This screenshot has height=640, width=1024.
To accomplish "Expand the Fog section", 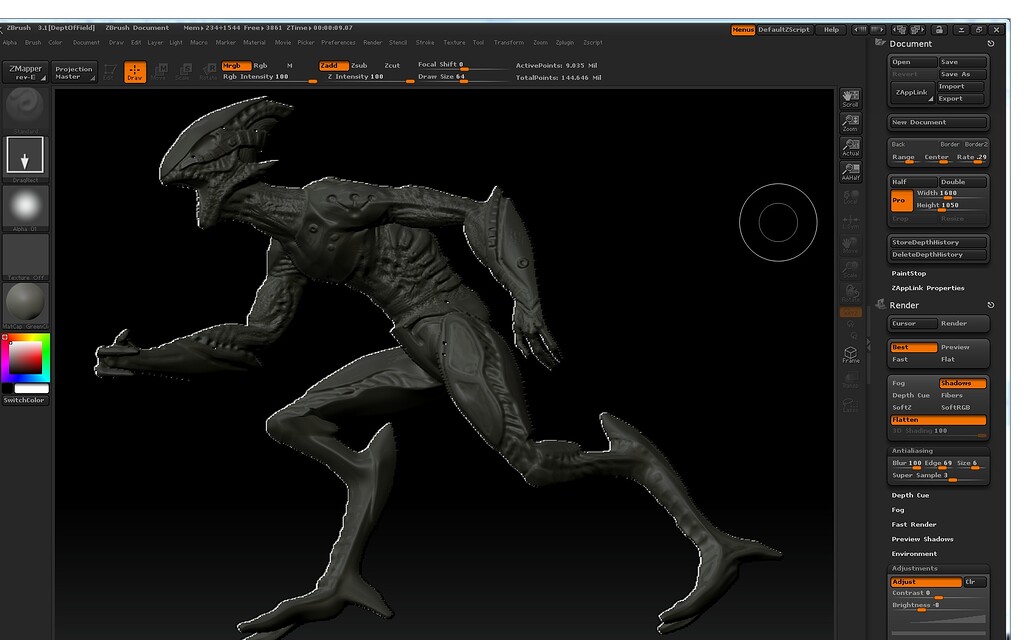I will [x=898, y=509].
